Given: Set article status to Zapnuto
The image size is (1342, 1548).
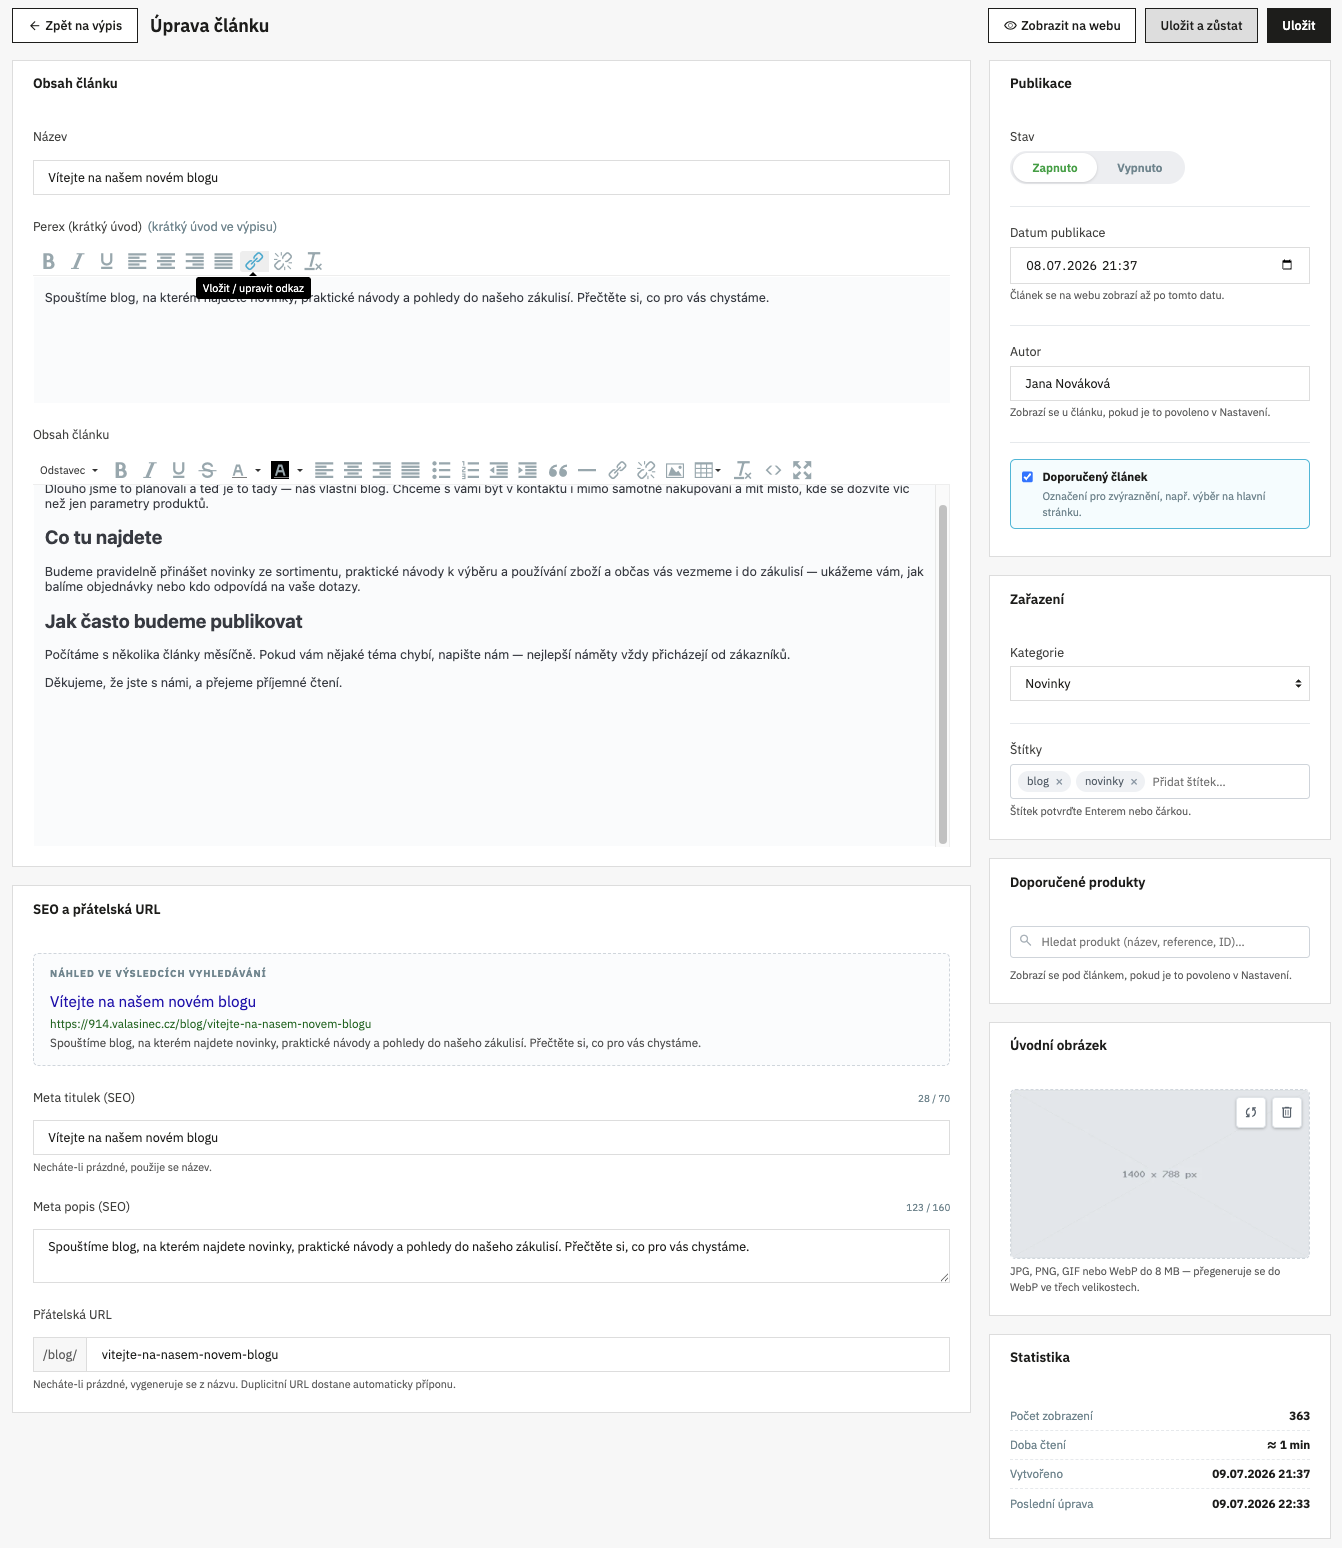Looking at the screenshot, I should [1054, 168].
